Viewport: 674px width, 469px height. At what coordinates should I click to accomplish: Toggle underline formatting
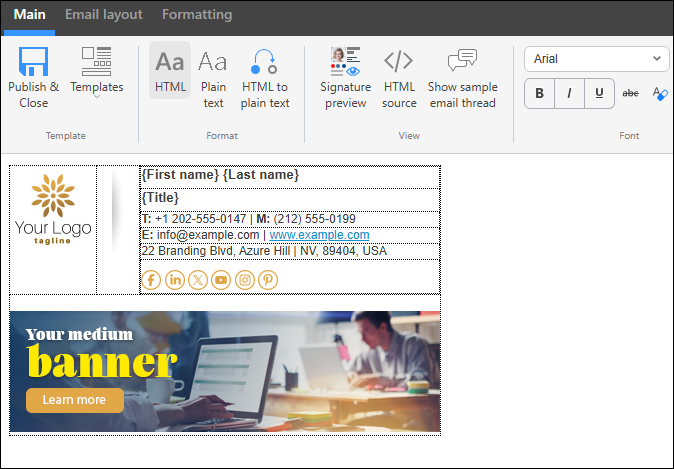pyautogui.click(x=599, y=93)
